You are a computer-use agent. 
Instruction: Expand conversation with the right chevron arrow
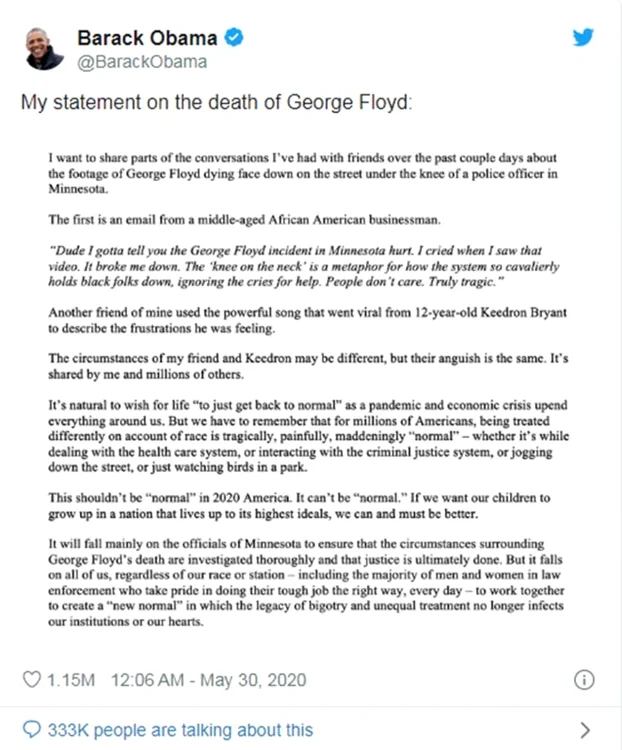point(585,730)
